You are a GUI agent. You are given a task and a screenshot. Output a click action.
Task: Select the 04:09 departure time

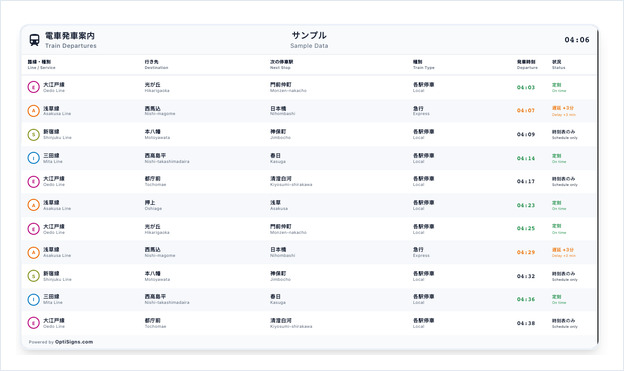(x=526, y=135)
